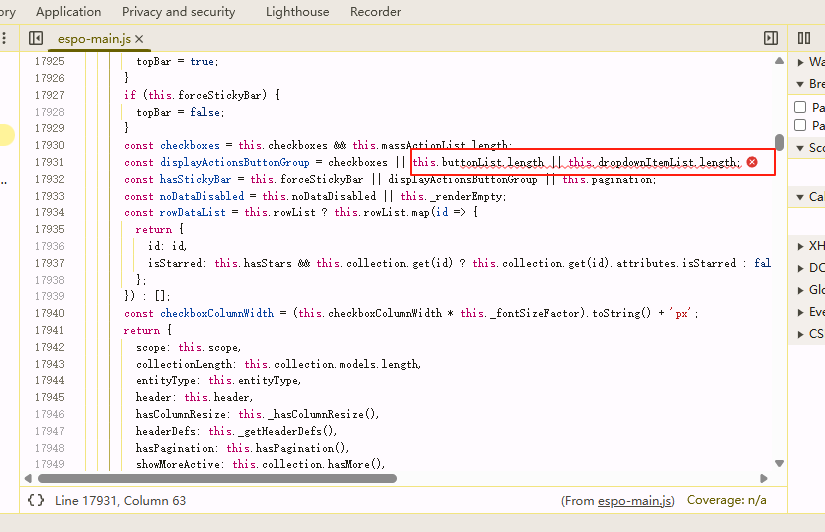
Task: Open the three-dot more options menu
Action: [x=5, y=38]
